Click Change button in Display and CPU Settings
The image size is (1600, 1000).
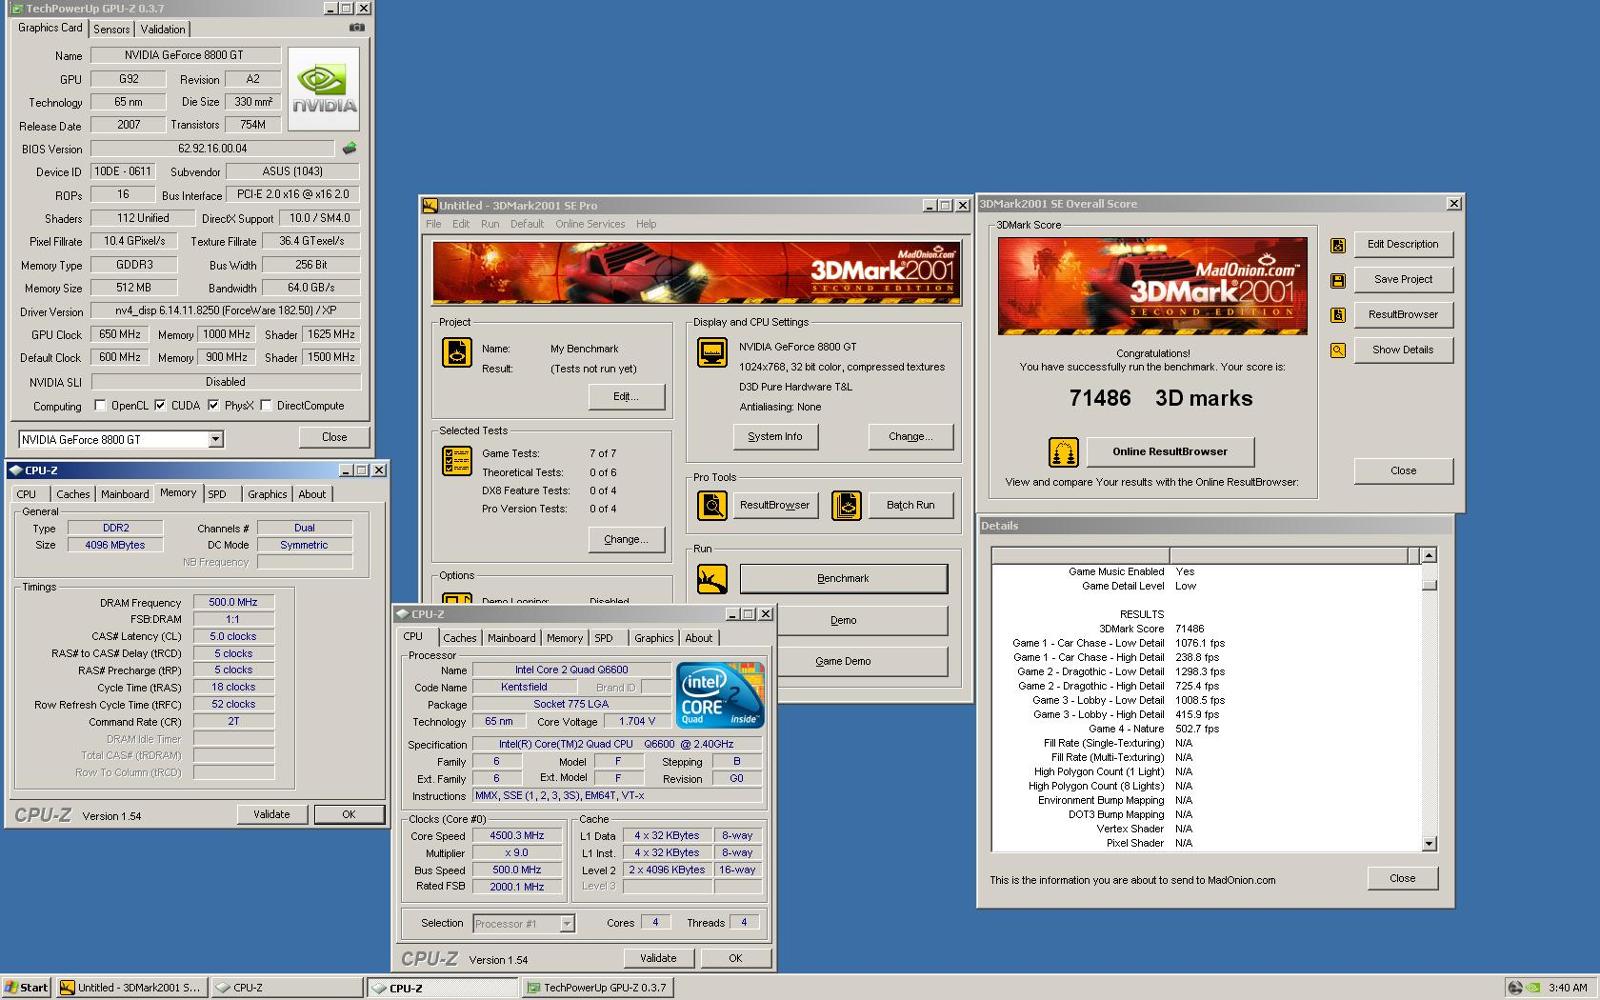[910, 437]
